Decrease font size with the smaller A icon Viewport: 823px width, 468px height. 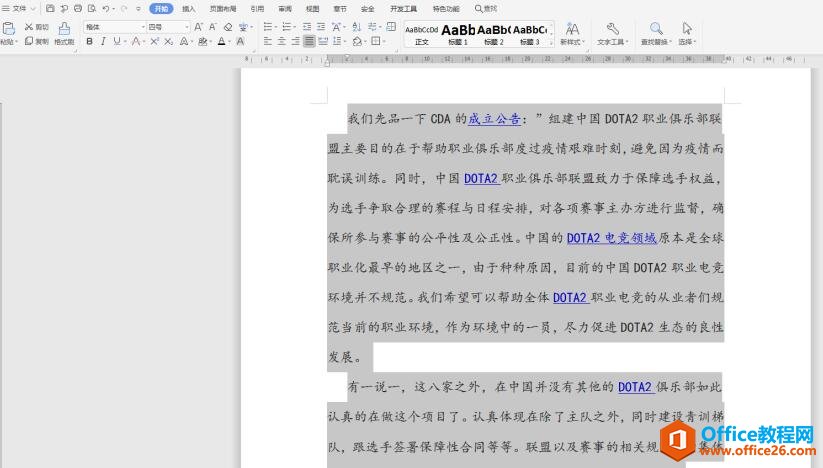tap(213, 27)
